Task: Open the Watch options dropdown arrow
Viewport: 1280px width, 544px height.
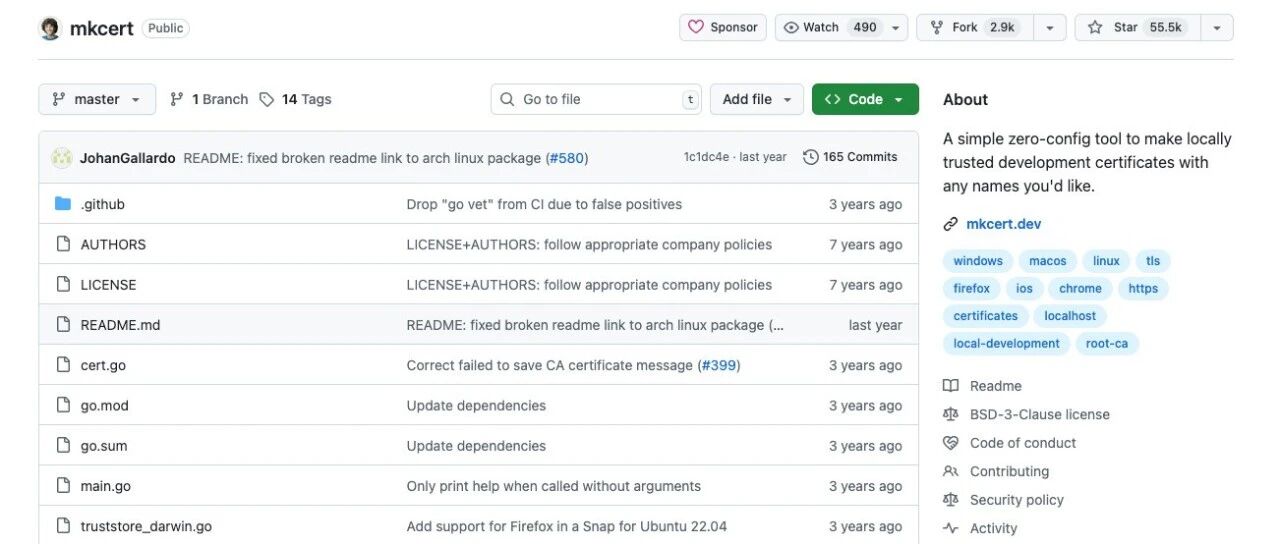Action: tap(894, 27)
